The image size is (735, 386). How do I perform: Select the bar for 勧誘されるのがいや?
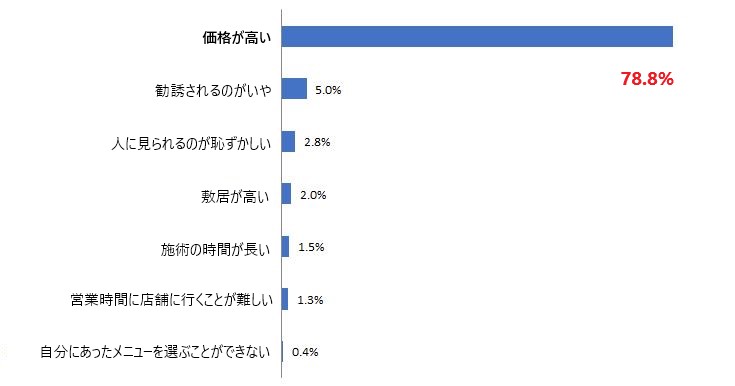point(294,89)
